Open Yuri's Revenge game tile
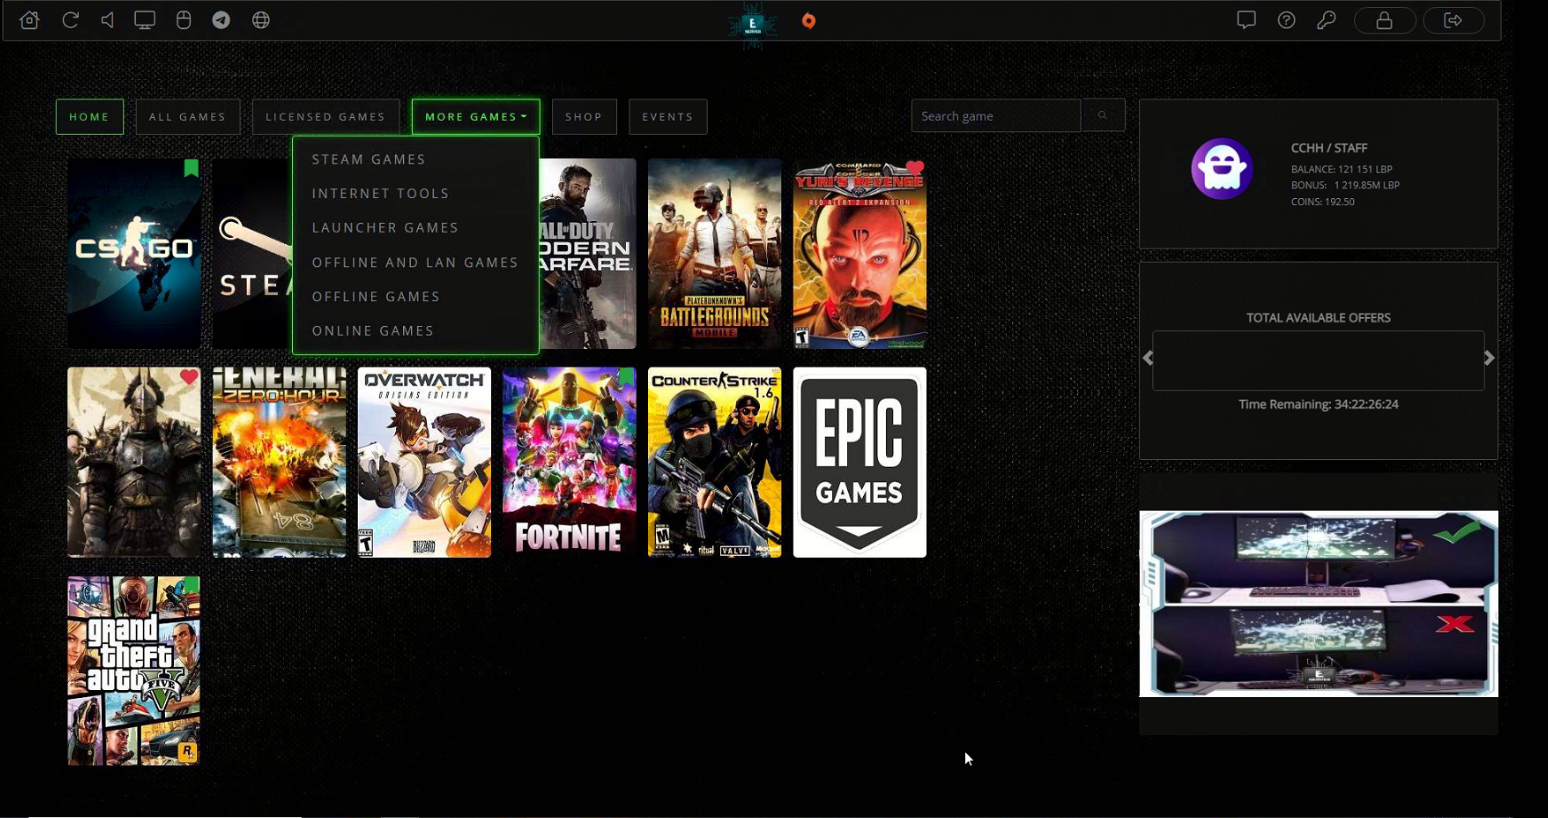 tap(860, 254)
